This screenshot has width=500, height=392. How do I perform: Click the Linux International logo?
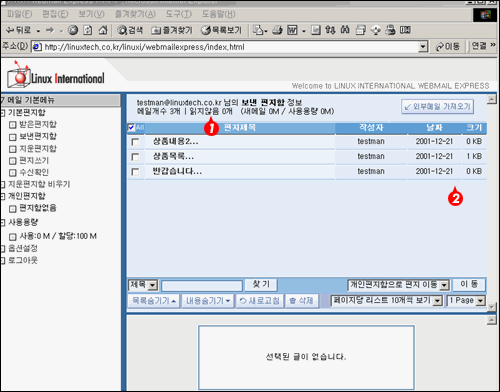(x=56, y=76)
